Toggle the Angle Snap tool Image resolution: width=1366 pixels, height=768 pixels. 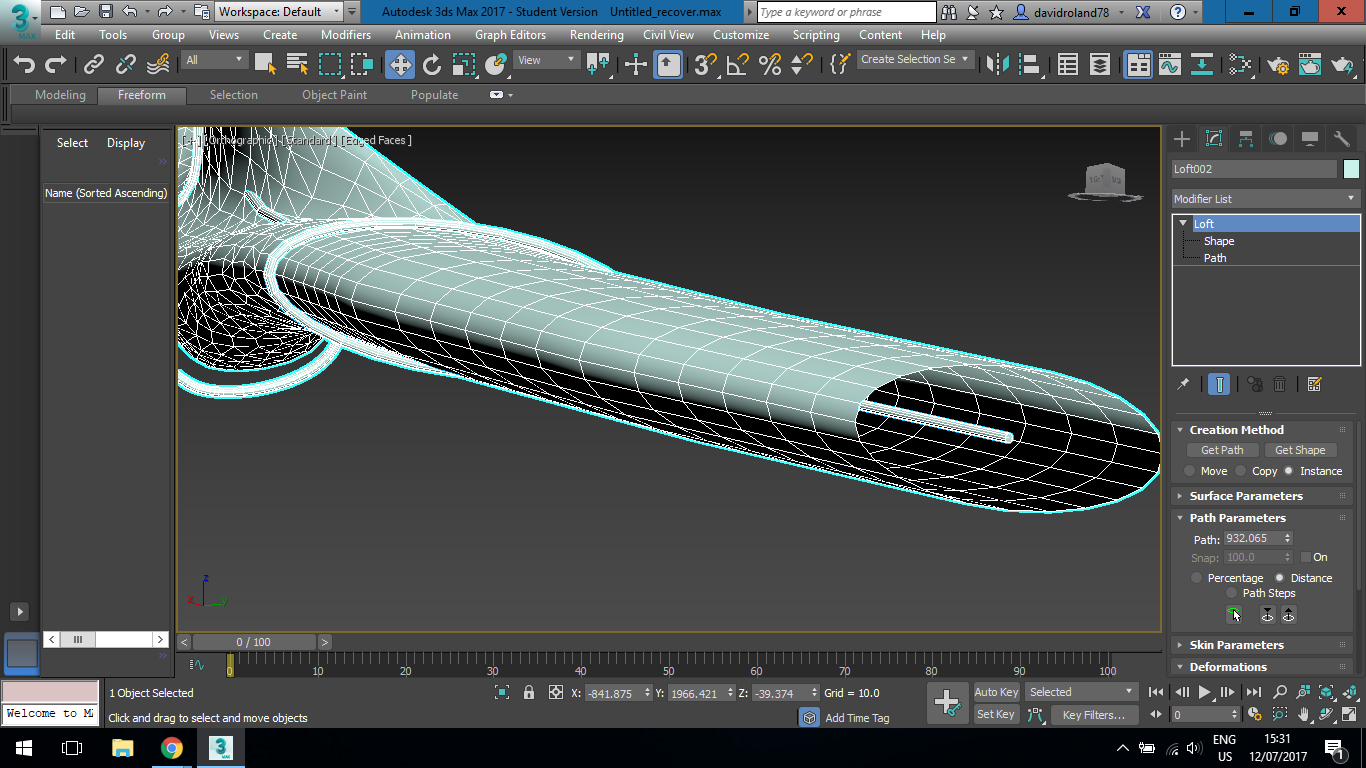(x=737, y=65)
